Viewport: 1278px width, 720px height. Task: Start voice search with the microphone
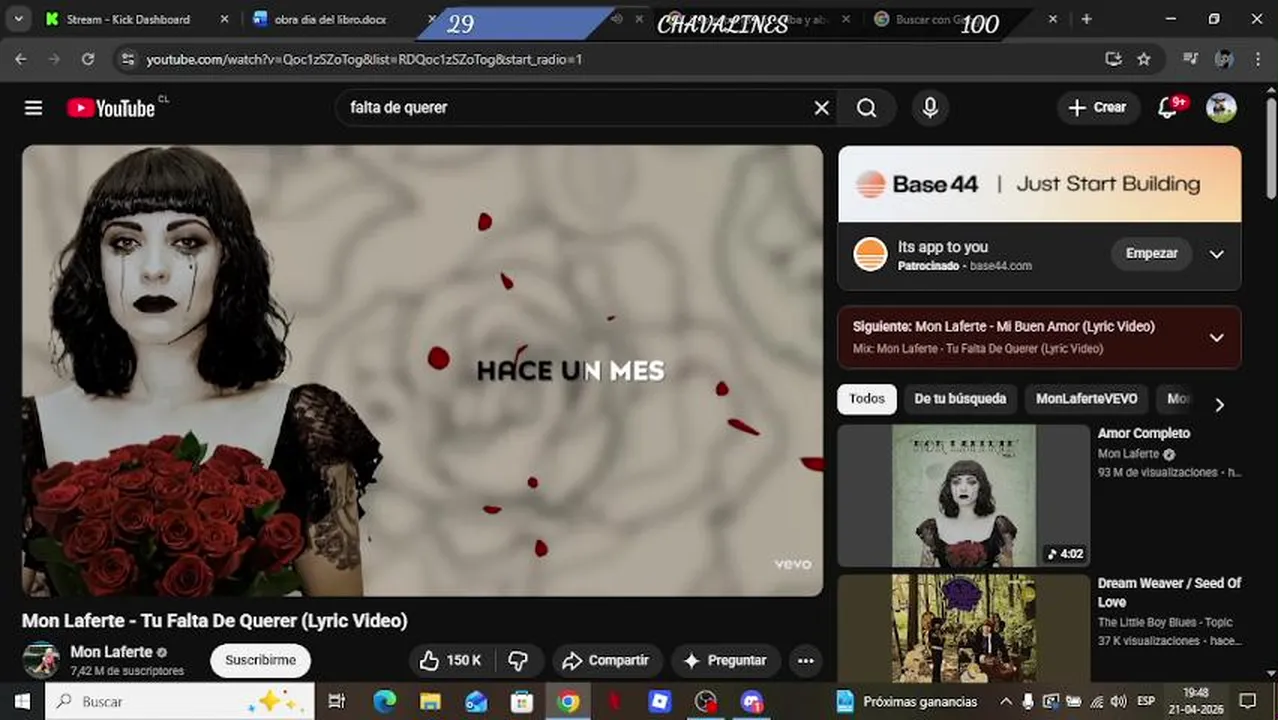[930, 108]
